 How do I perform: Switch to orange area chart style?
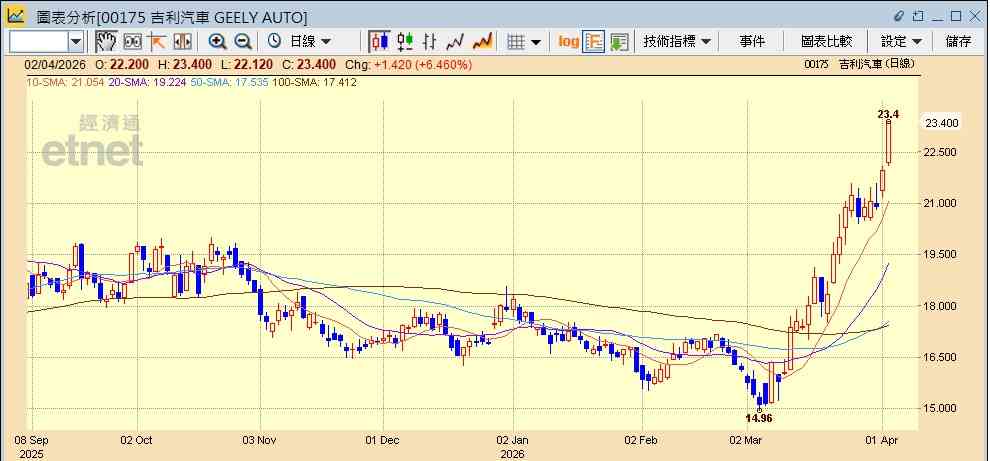coord(482,42)
